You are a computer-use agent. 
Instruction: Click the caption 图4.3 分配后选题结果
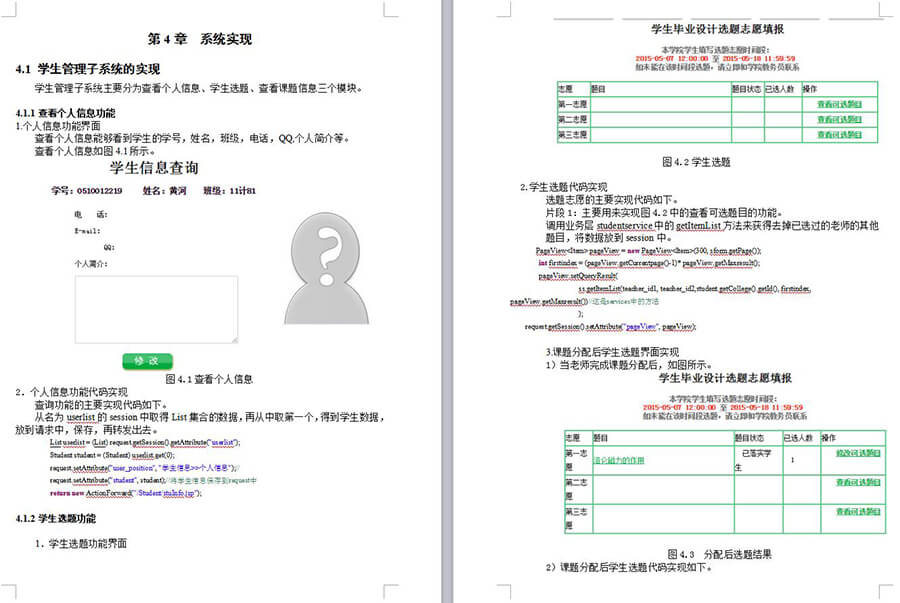(x=720, y=554)
